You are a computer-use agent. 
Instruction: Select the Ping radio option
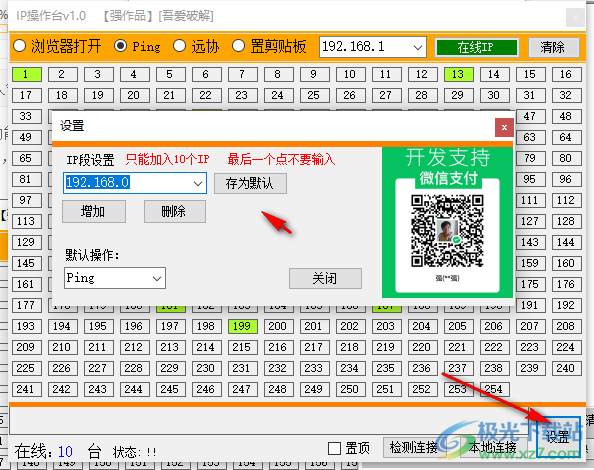tap(137, 46)
